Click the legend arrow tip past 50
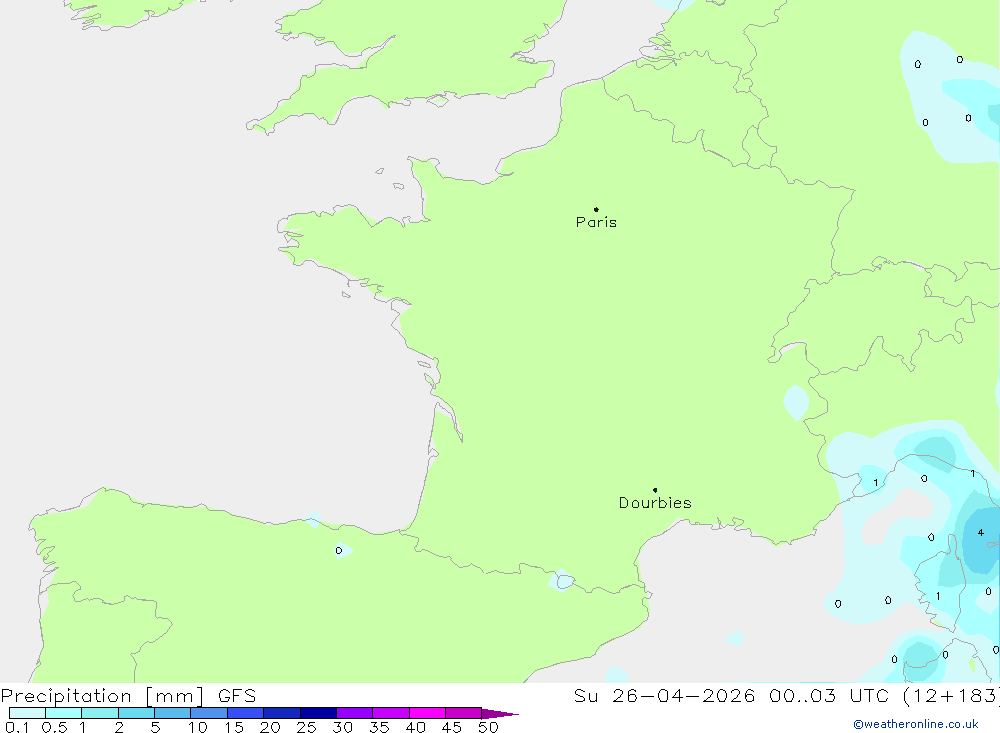 [501, 713]
